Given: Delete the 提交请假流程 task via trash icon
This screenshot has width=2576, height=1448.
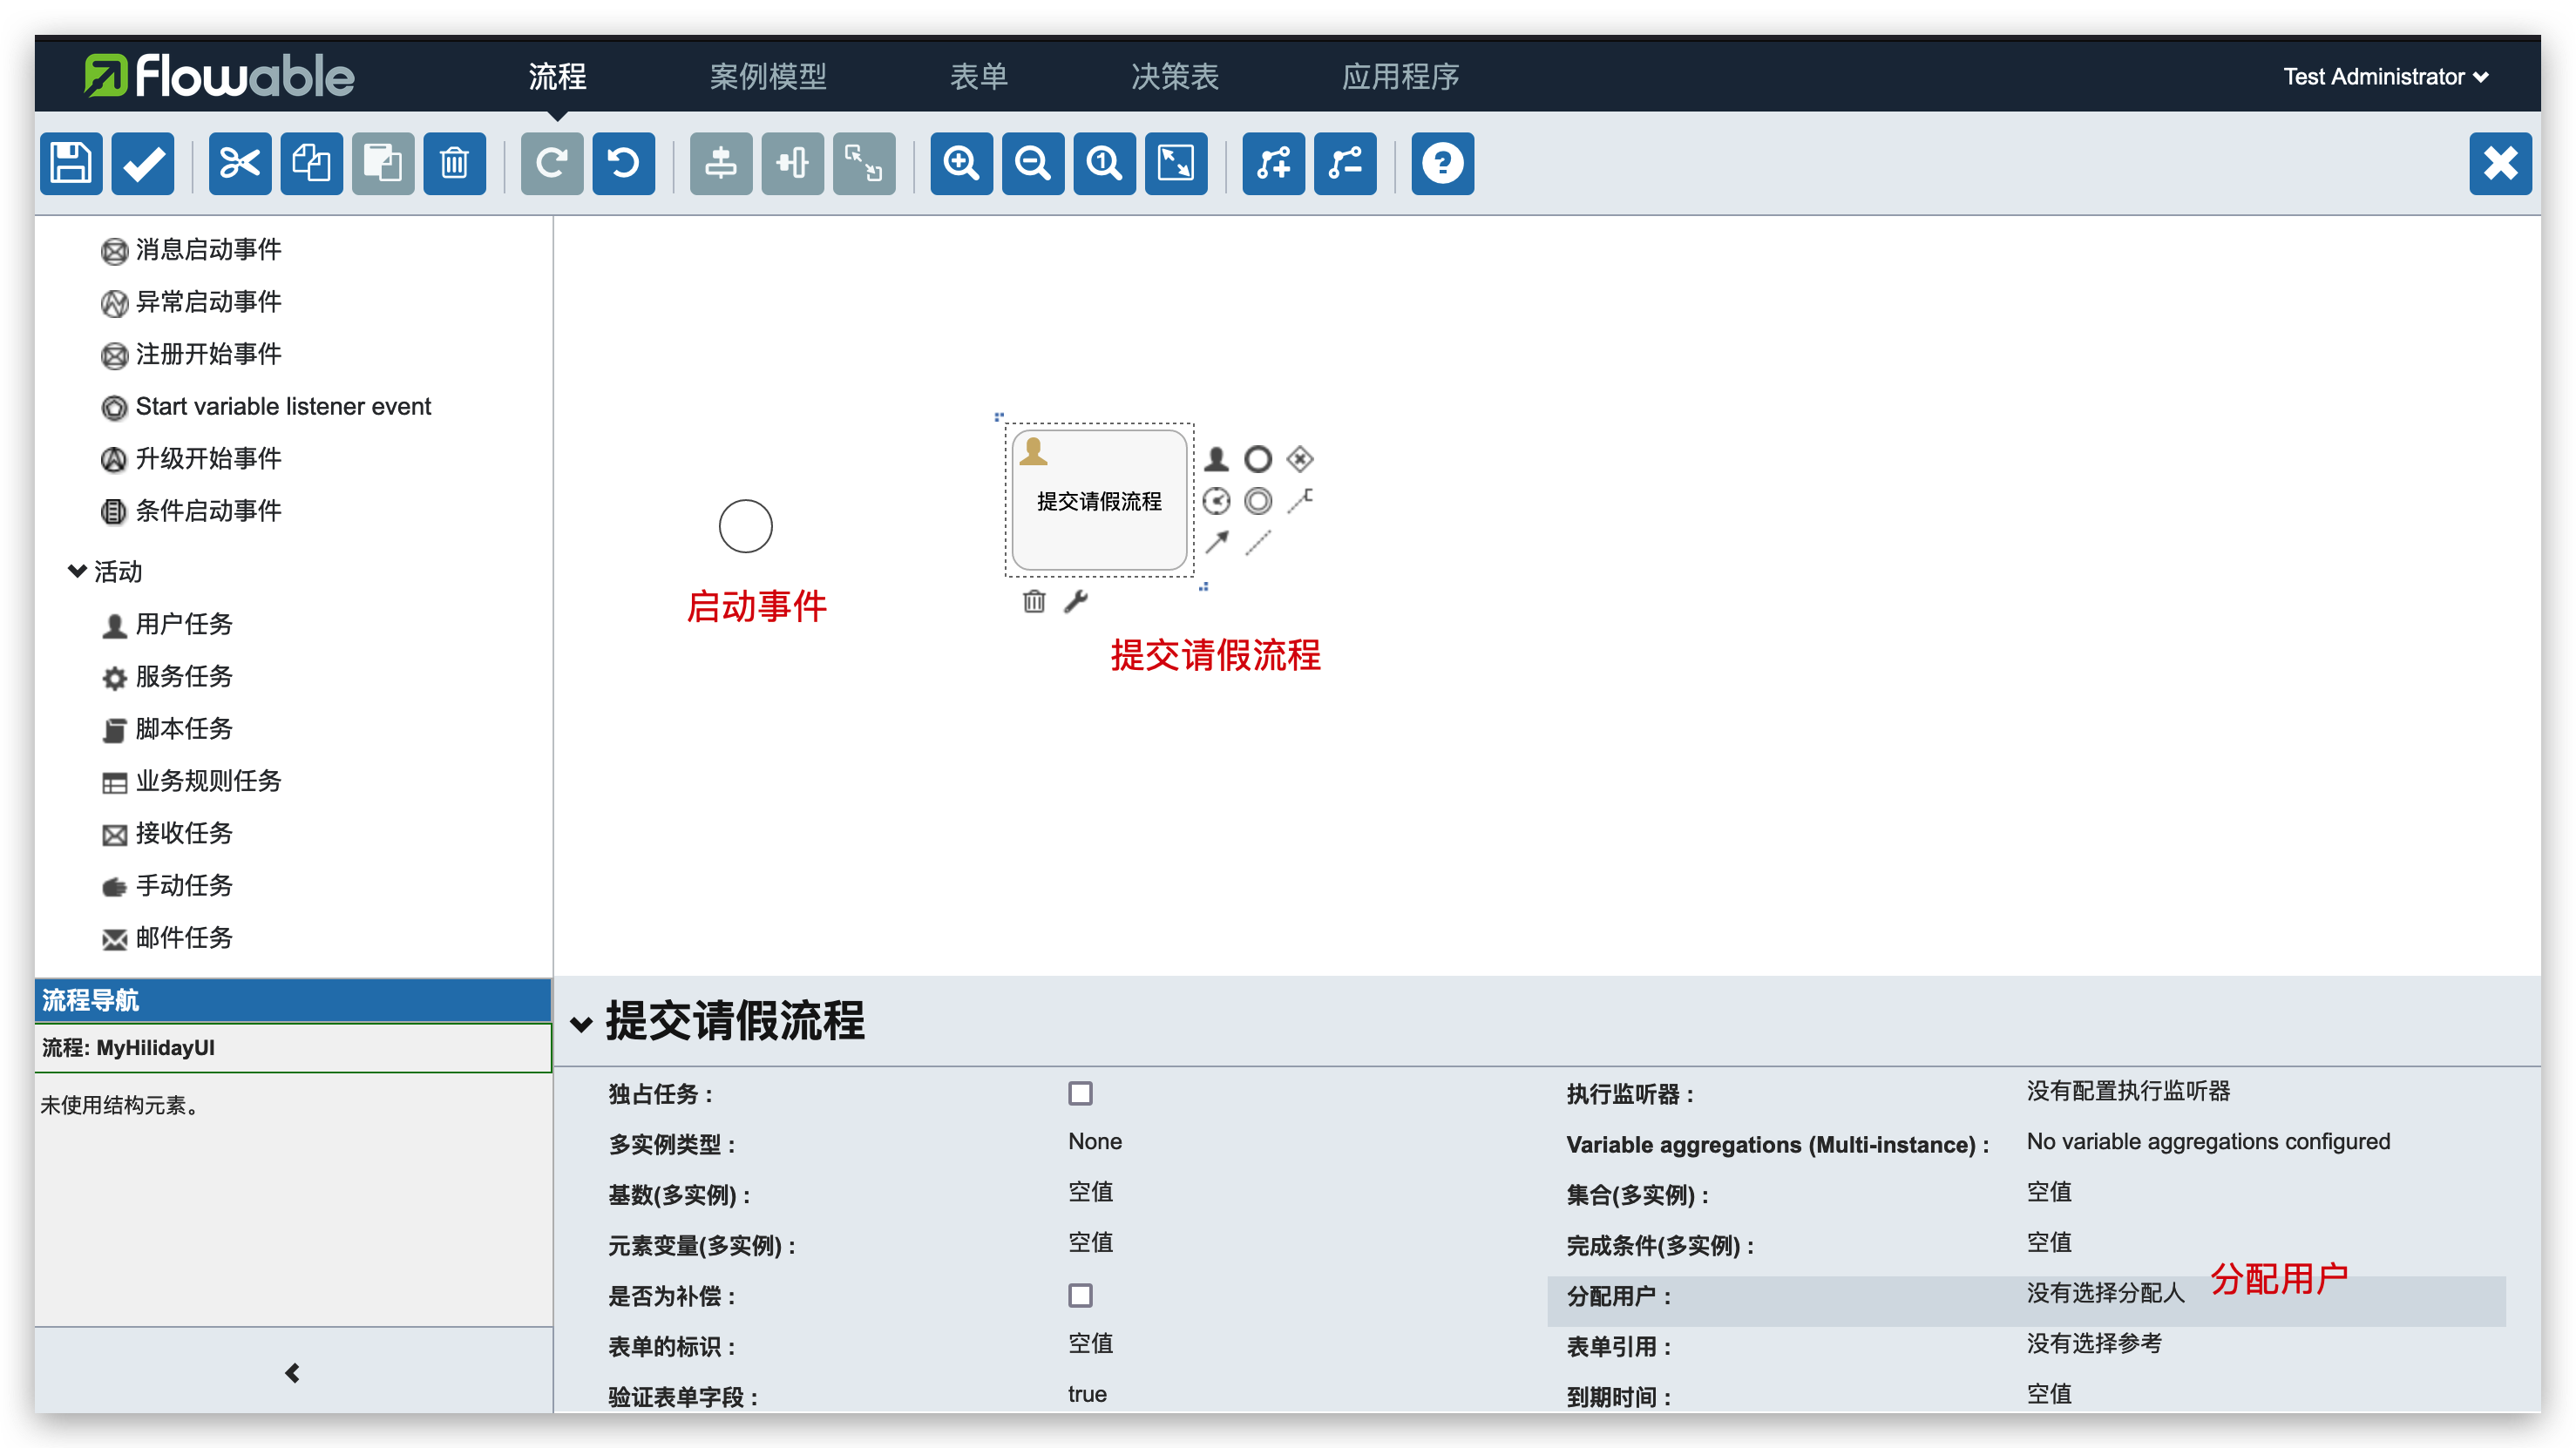Looking at the screenshot, I should 1034,601.
